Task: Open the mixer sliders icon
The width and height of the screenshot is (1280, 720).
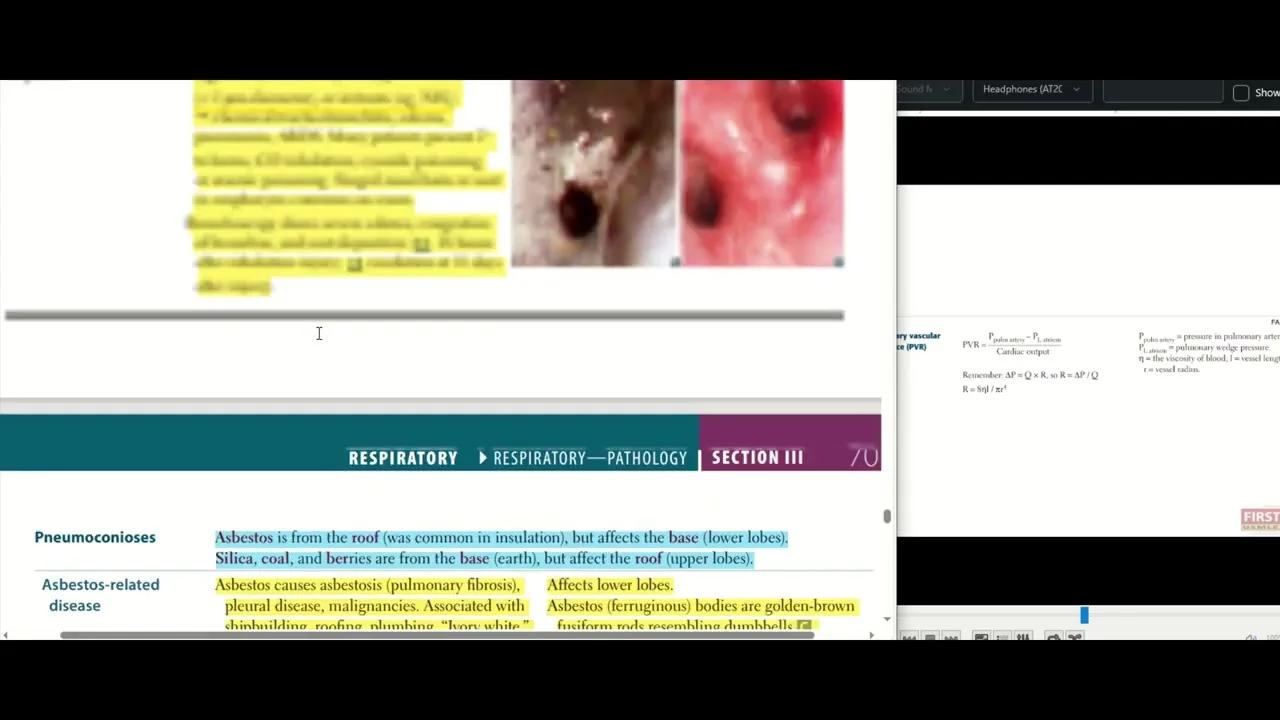Action: (1022, 637)
